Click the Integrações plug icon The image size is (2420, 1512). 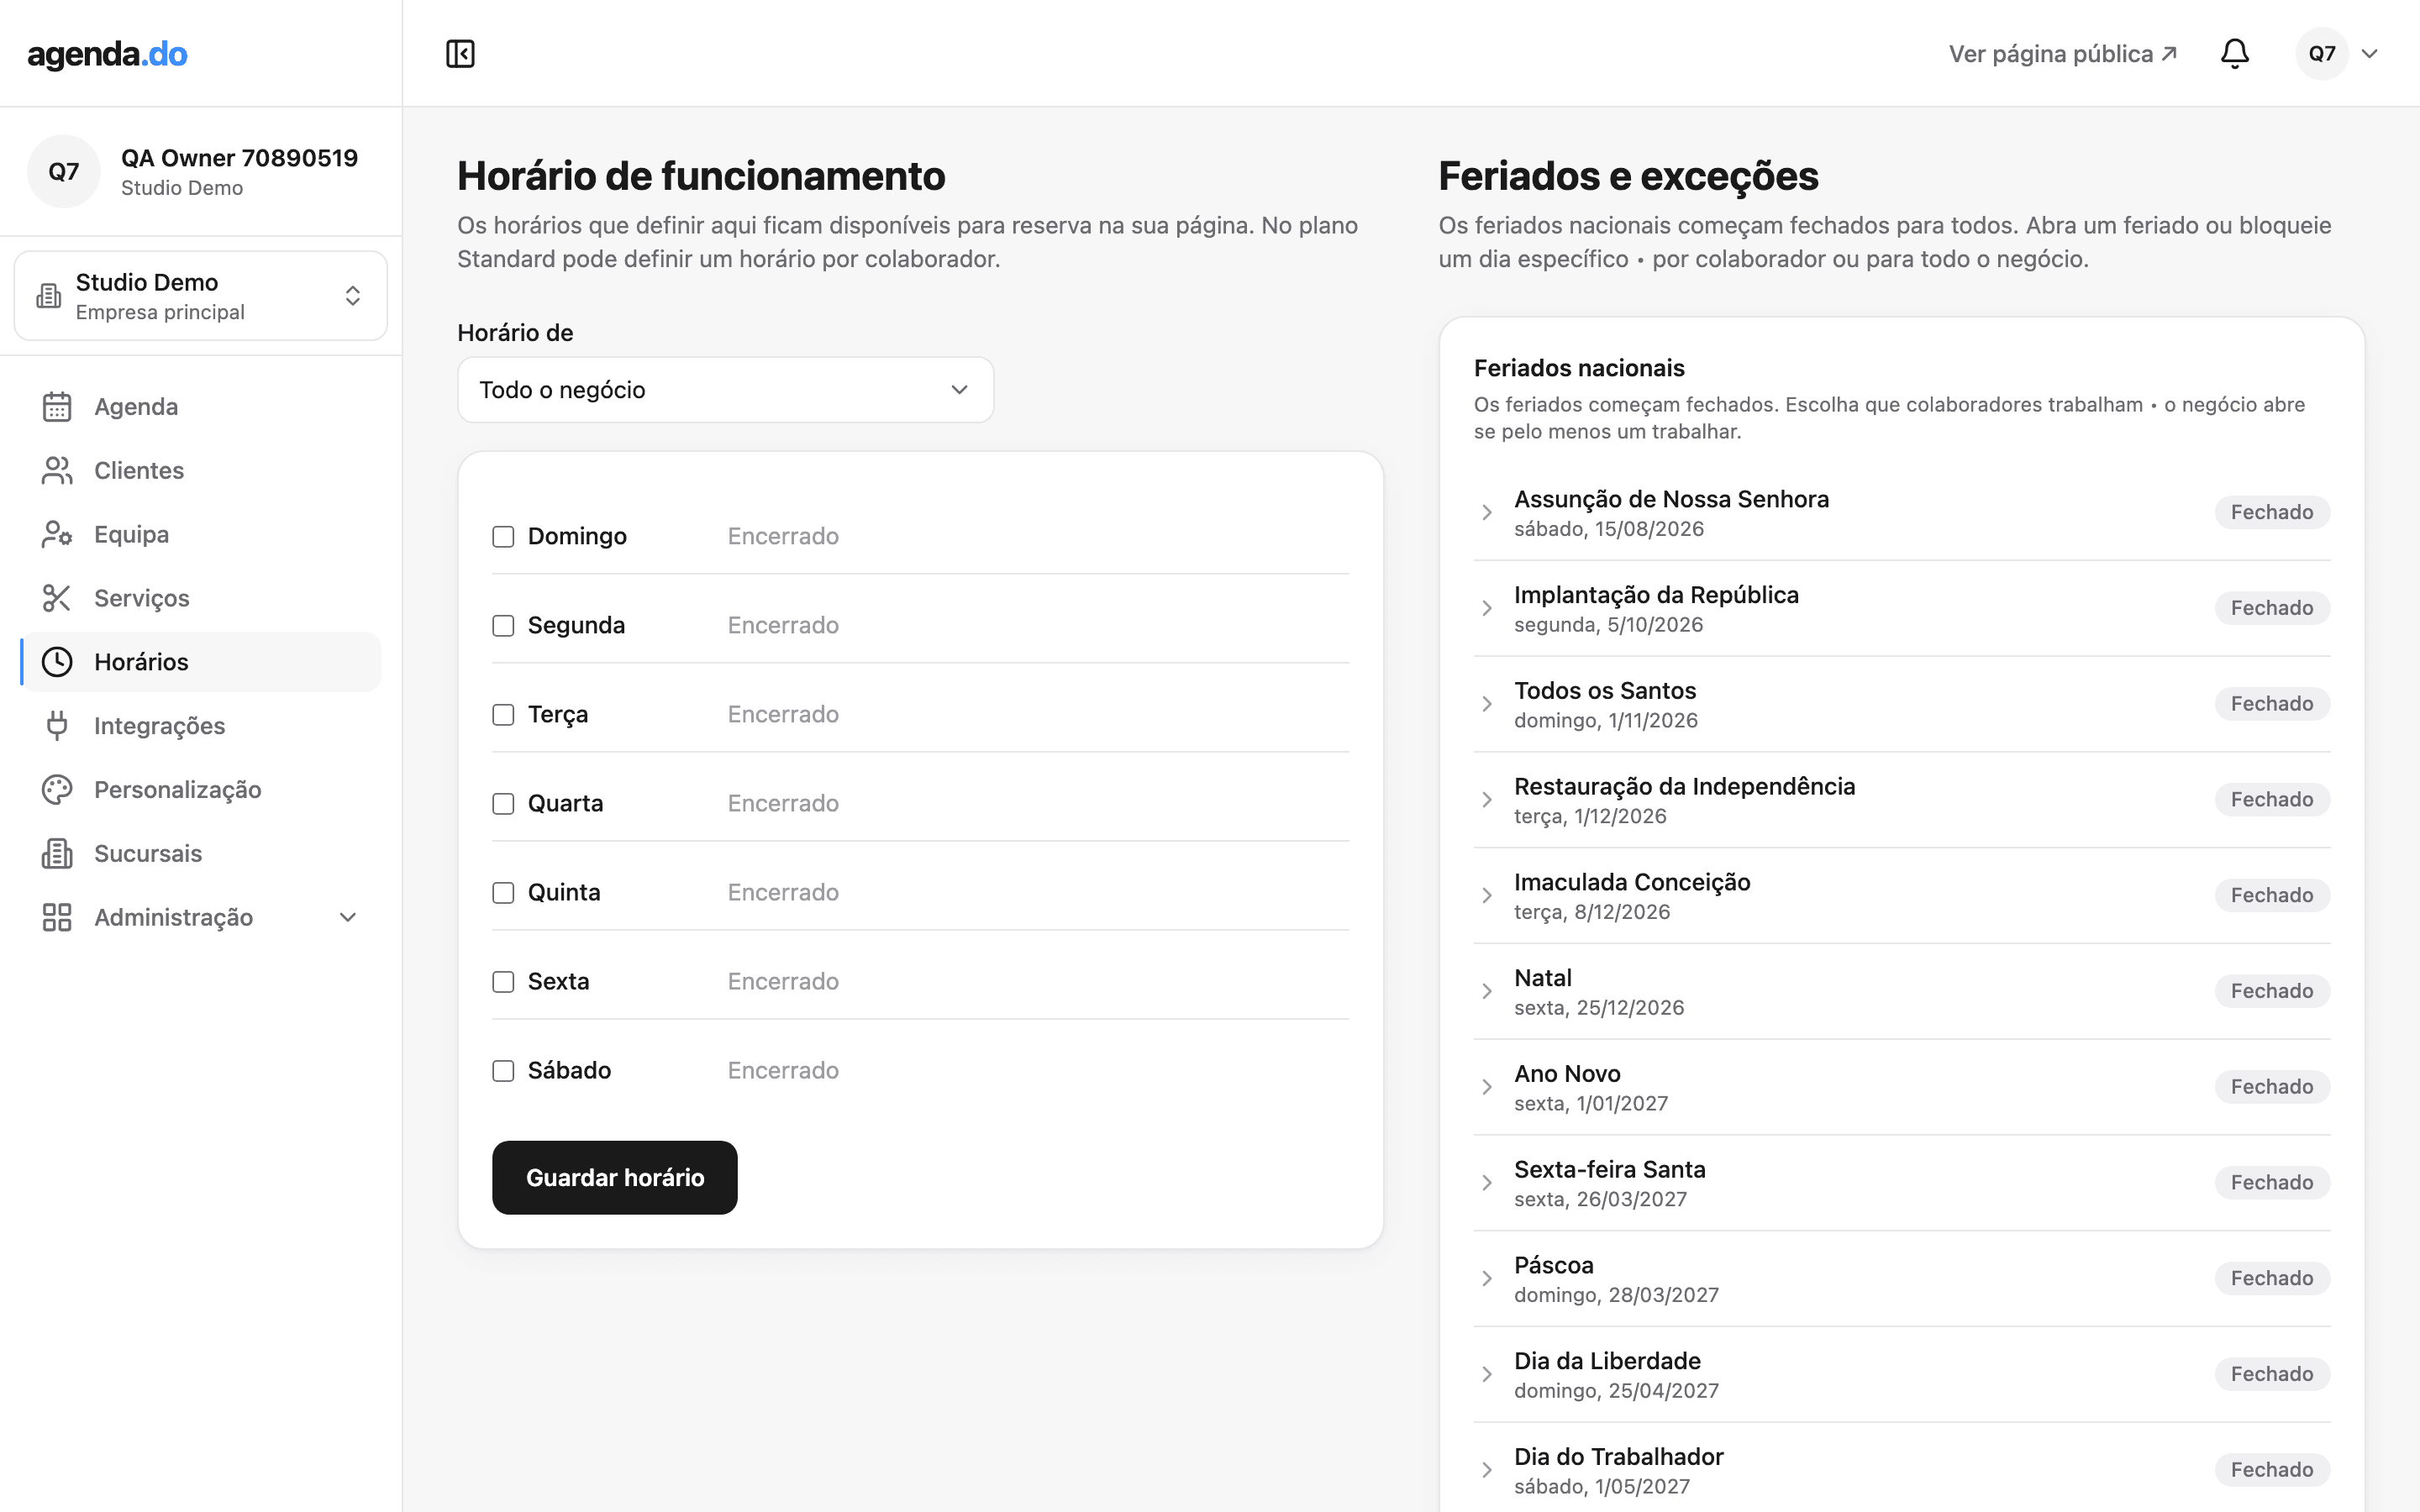tap(57, 726)
